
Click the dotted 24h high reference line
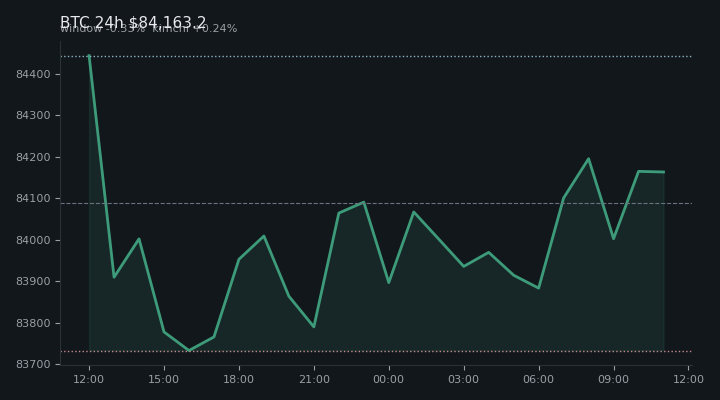click(376, 56)
